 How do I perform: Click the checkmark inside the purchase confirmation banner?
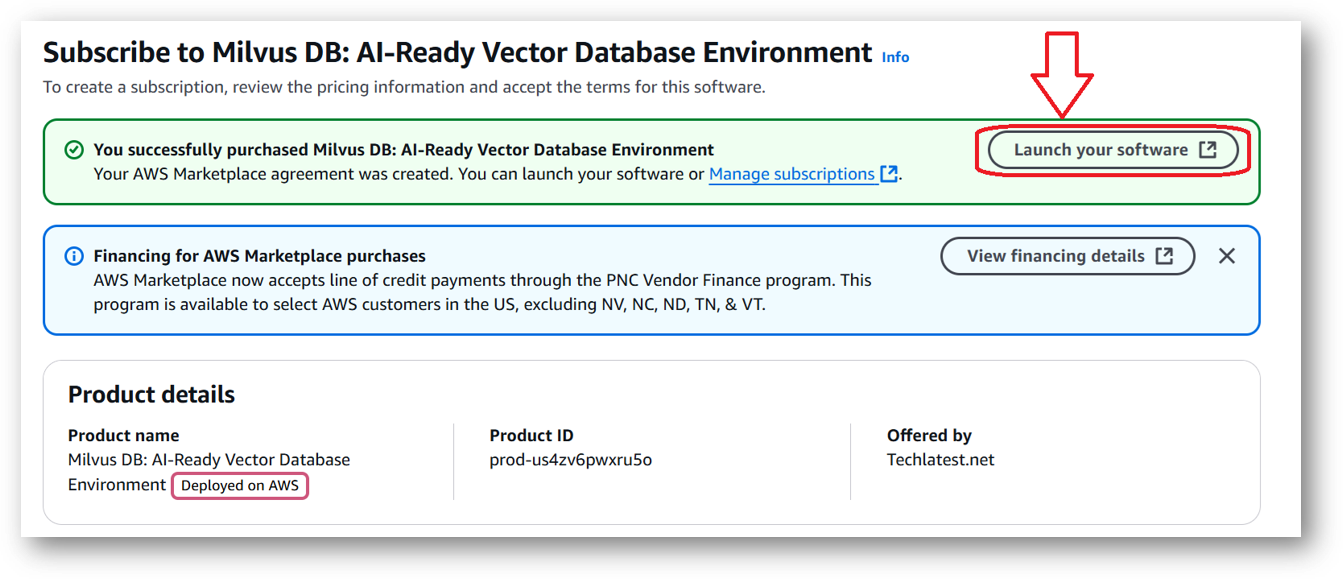point(72,148)
